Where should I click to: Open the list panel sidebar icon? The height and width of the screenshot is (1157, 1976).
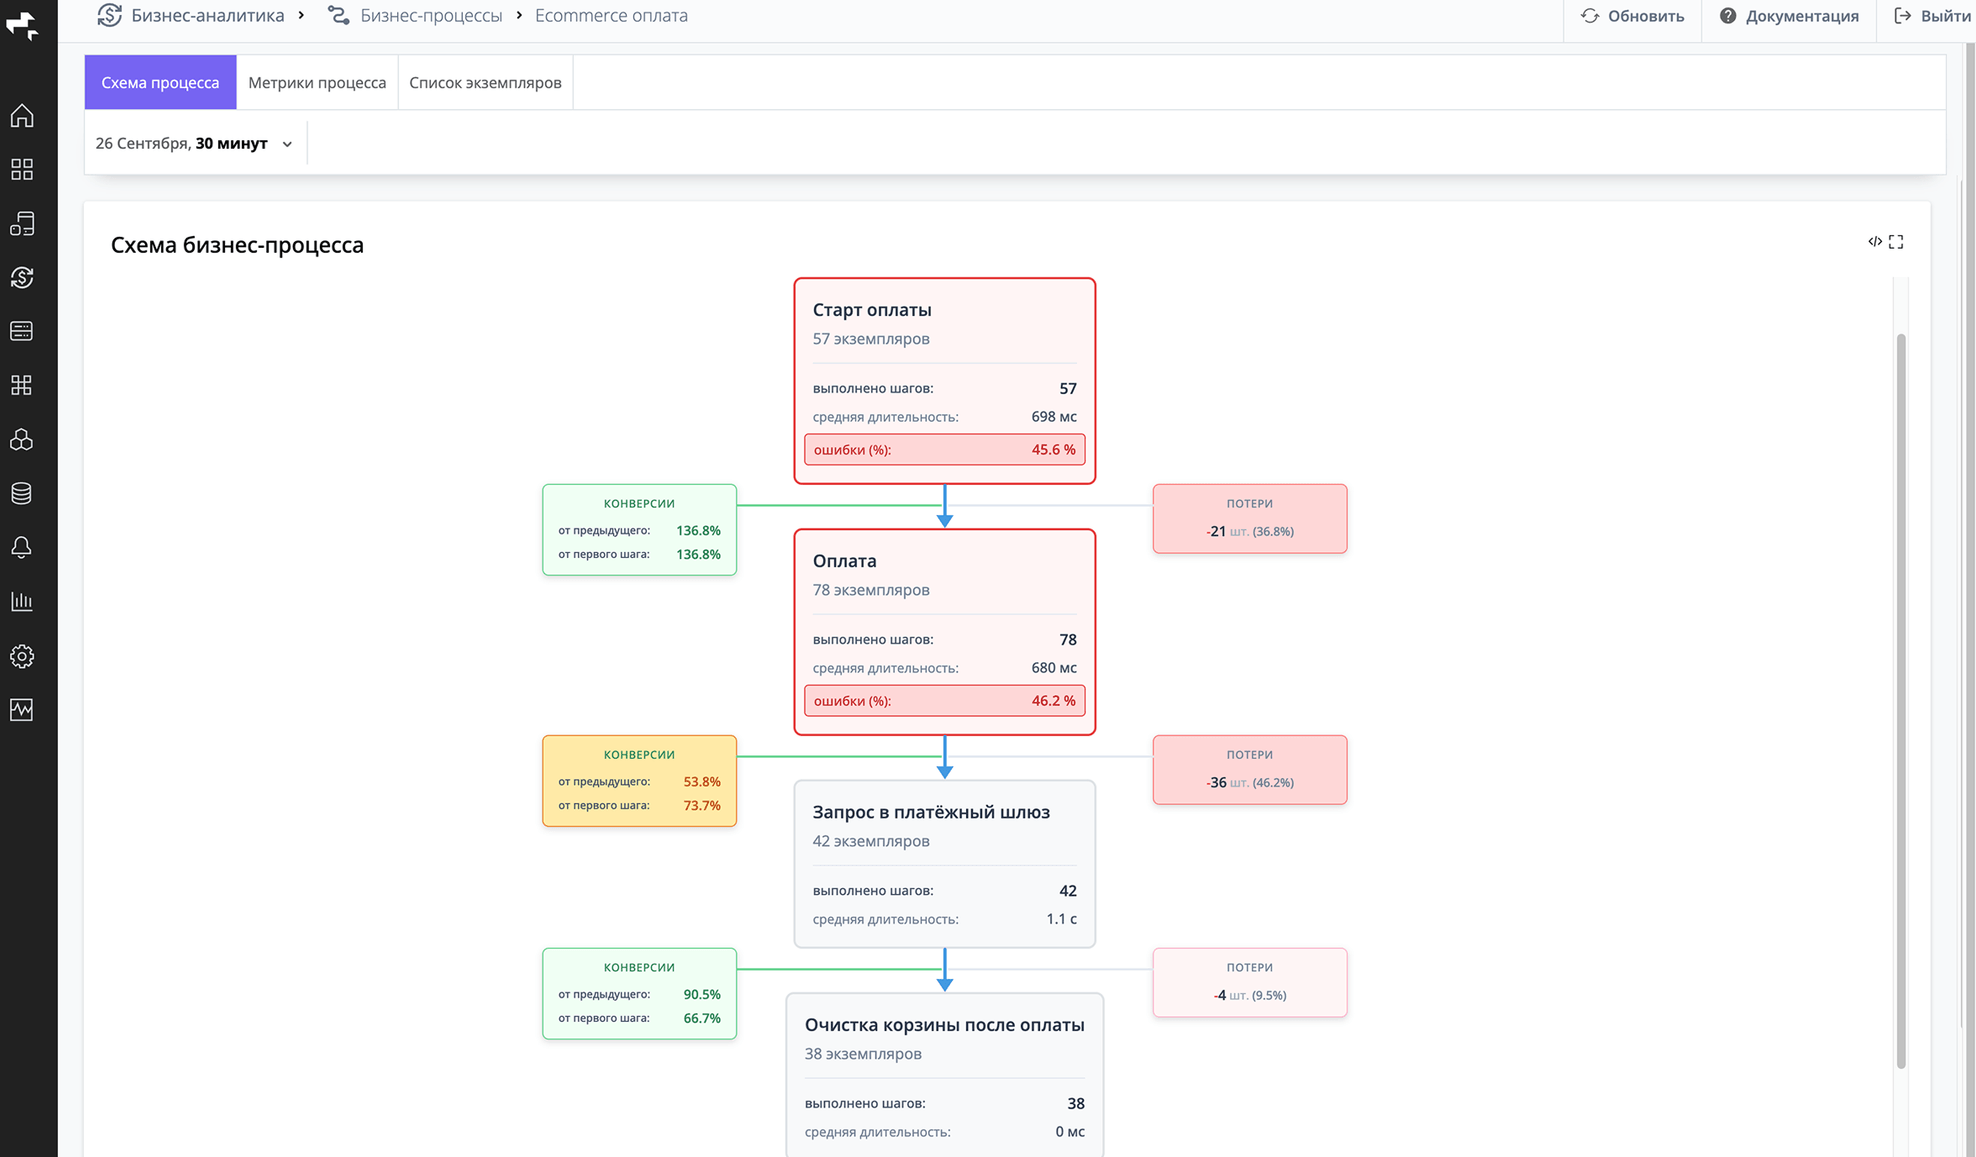click(22, 331)
